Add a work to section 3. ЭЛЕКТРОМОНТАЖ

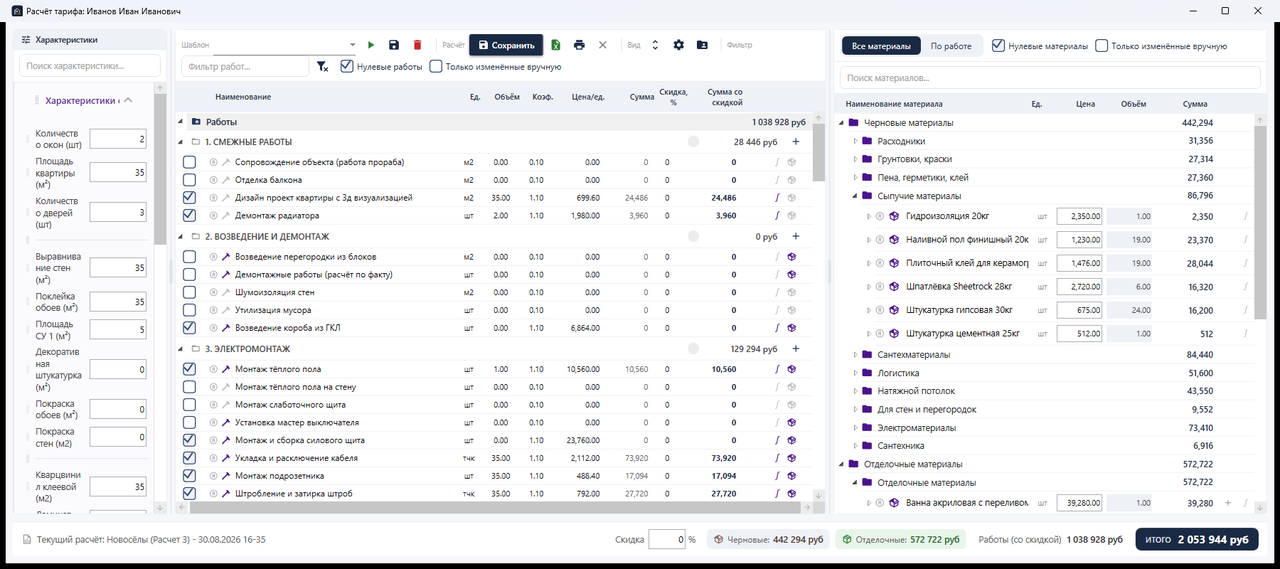pos(796,349)
